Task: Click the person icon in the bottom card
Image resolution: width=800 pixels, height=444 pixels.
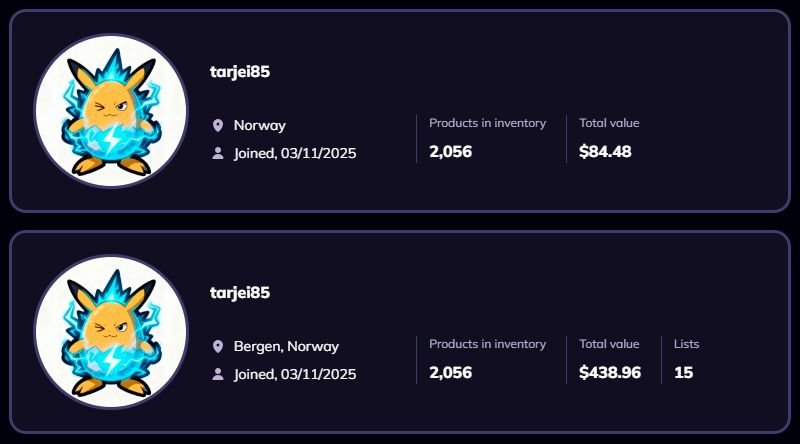Action: (x=218, y=374)
